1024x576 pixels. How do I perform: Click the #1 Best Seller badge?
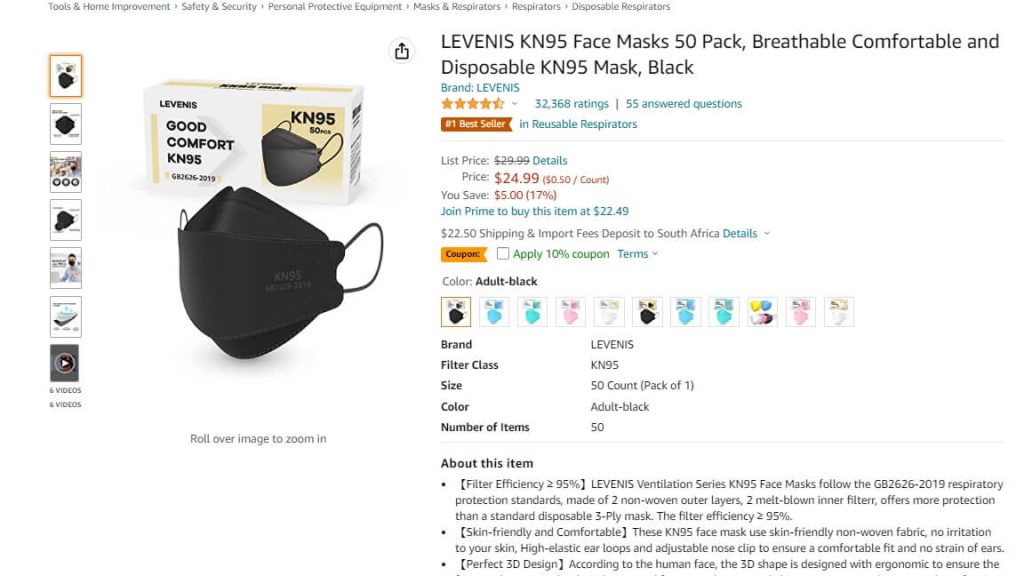(476, 124)
